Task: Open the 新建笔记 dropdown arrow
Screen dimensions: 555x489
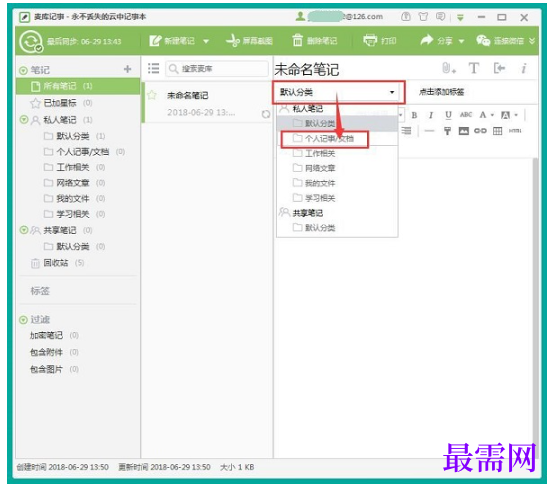Action: pos(206,41)
